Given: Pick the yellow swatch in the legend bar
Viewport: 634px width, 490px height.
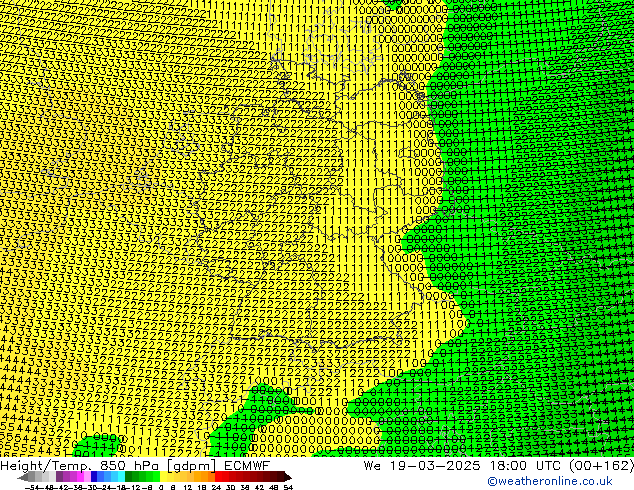Looking at the screenshot, I should pos(163,477).
